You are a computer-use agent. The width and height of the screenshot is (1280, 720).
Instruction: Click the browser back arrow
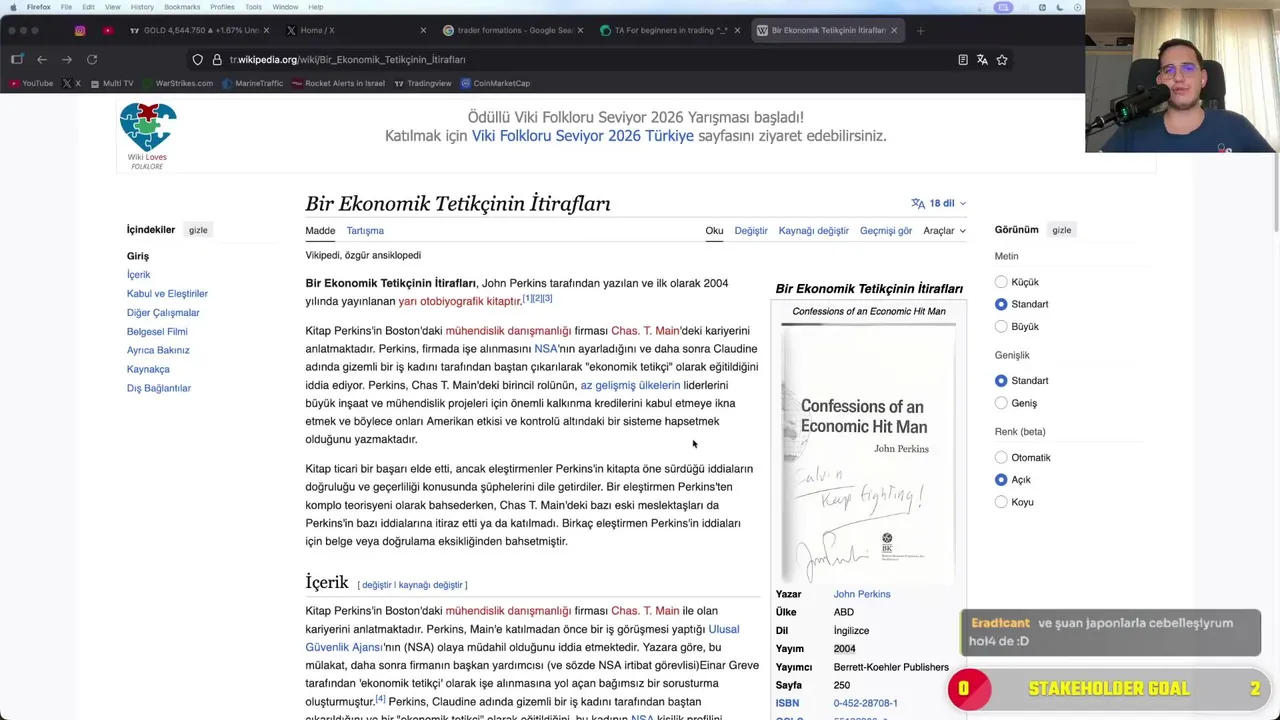(42, 60)
